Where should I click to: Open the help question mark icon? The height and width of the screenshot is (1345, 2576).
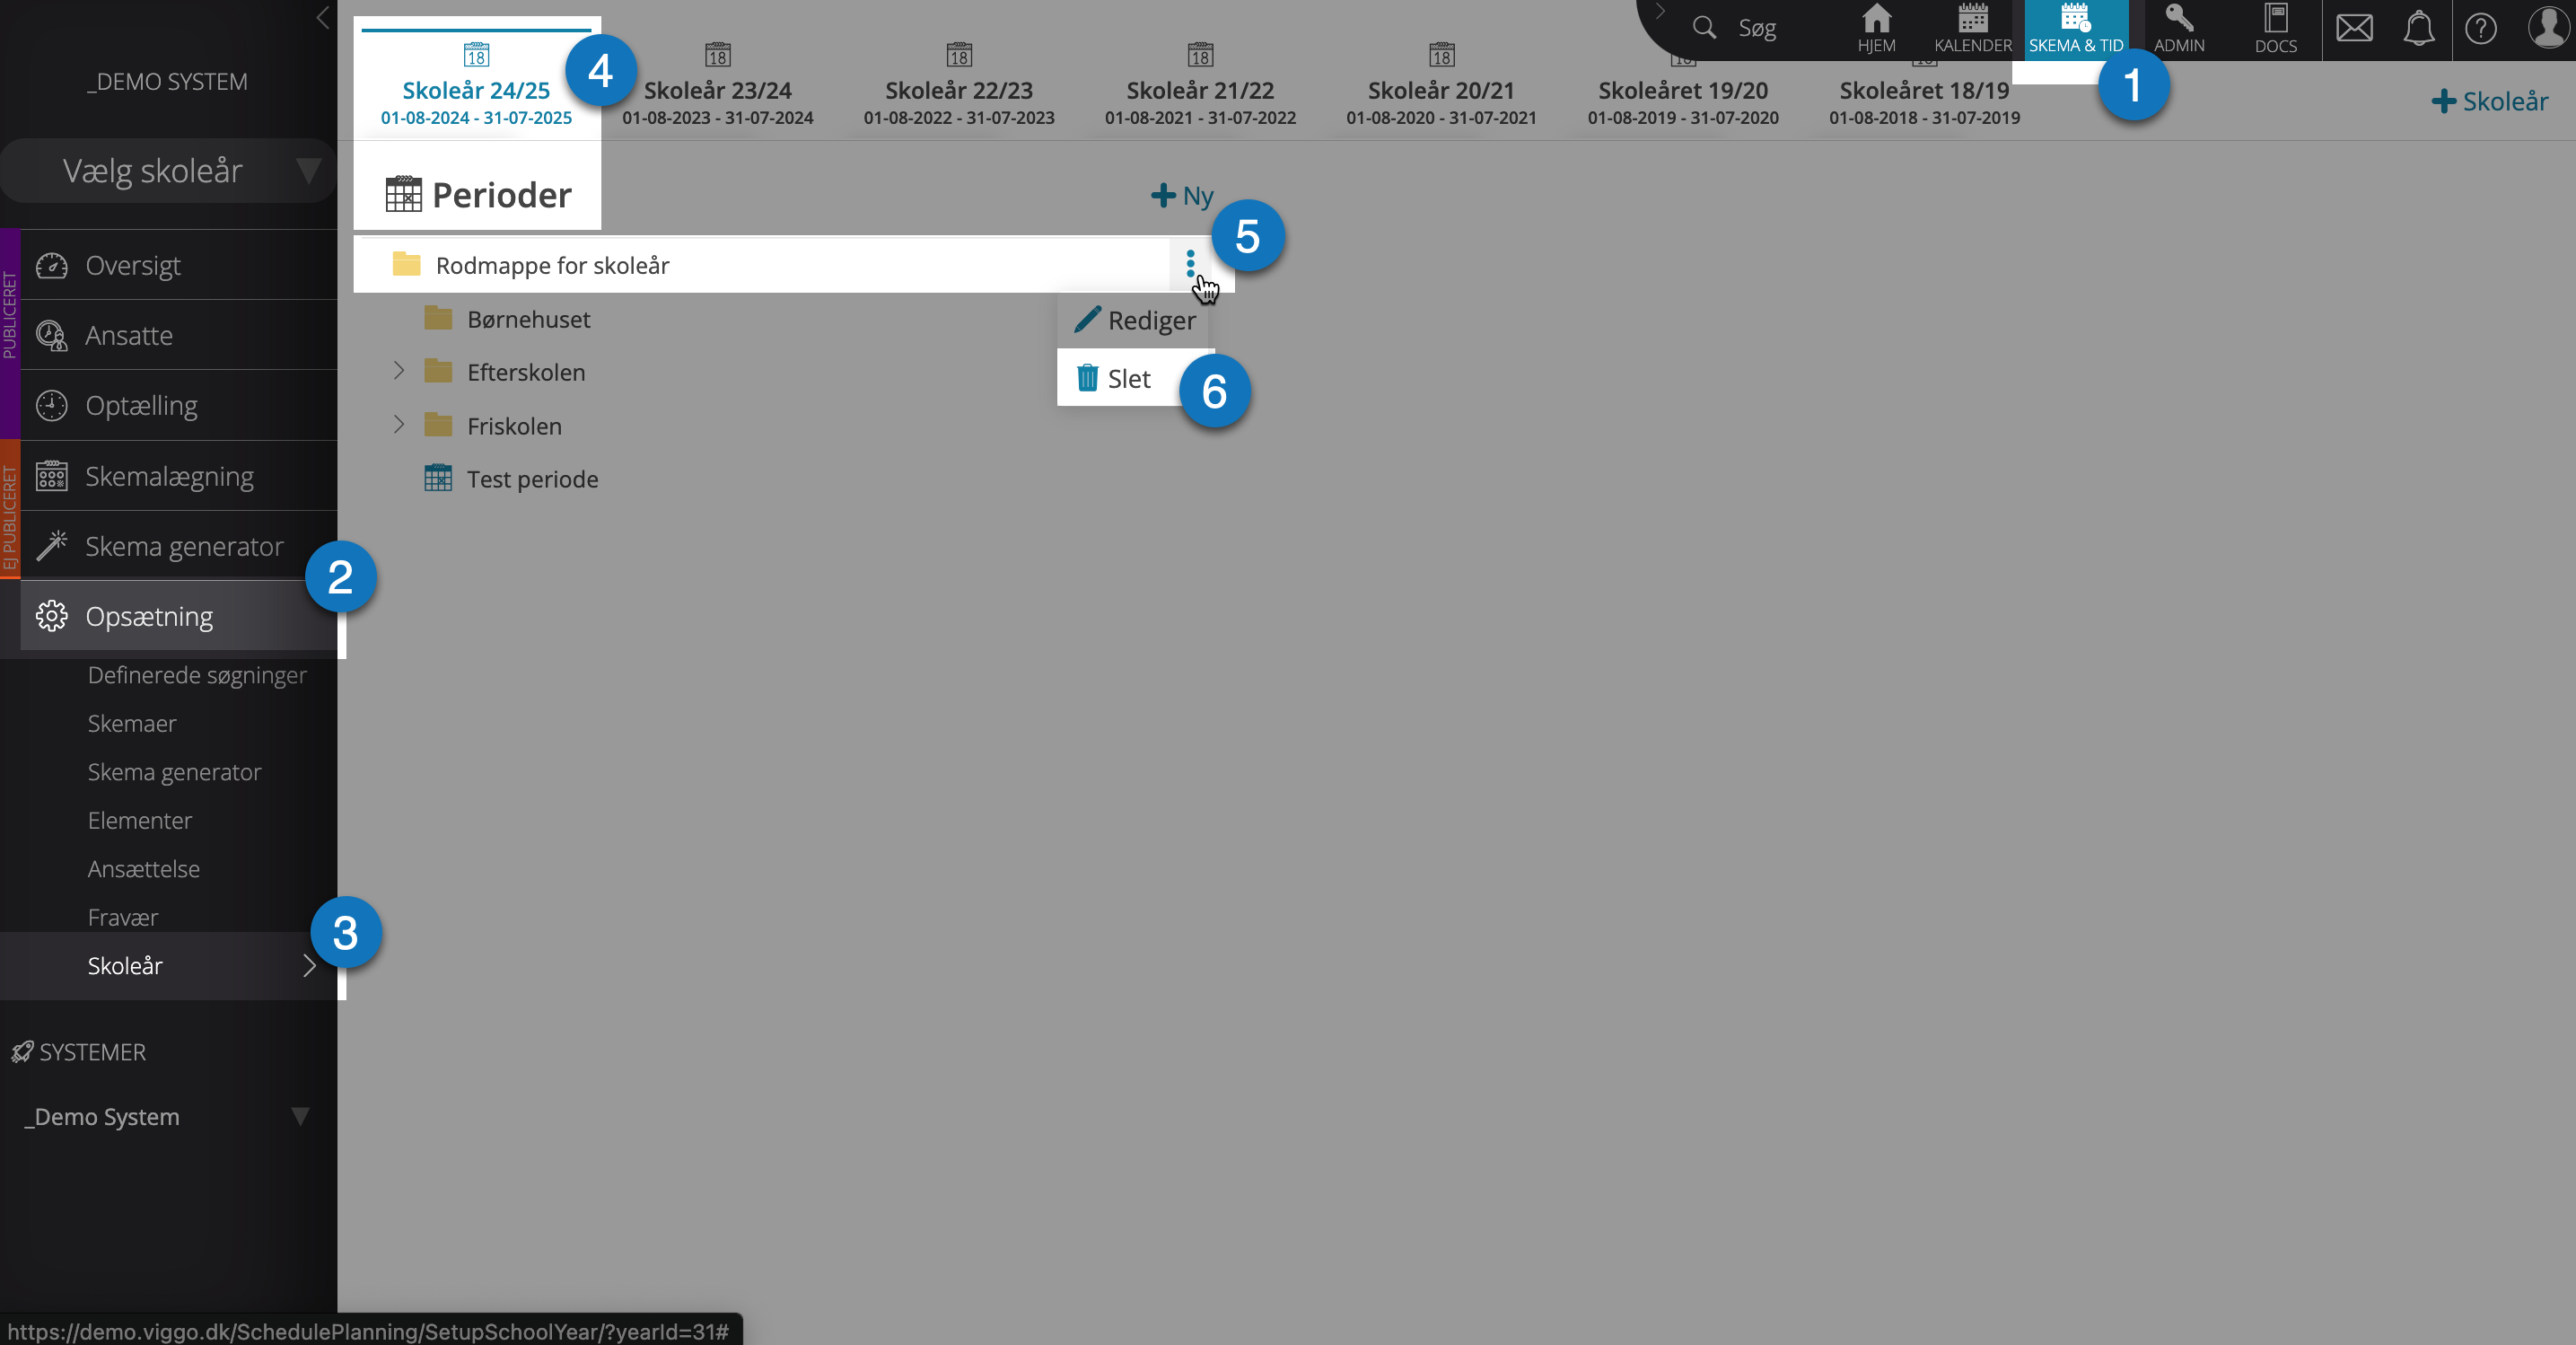tap(2481, 28)
